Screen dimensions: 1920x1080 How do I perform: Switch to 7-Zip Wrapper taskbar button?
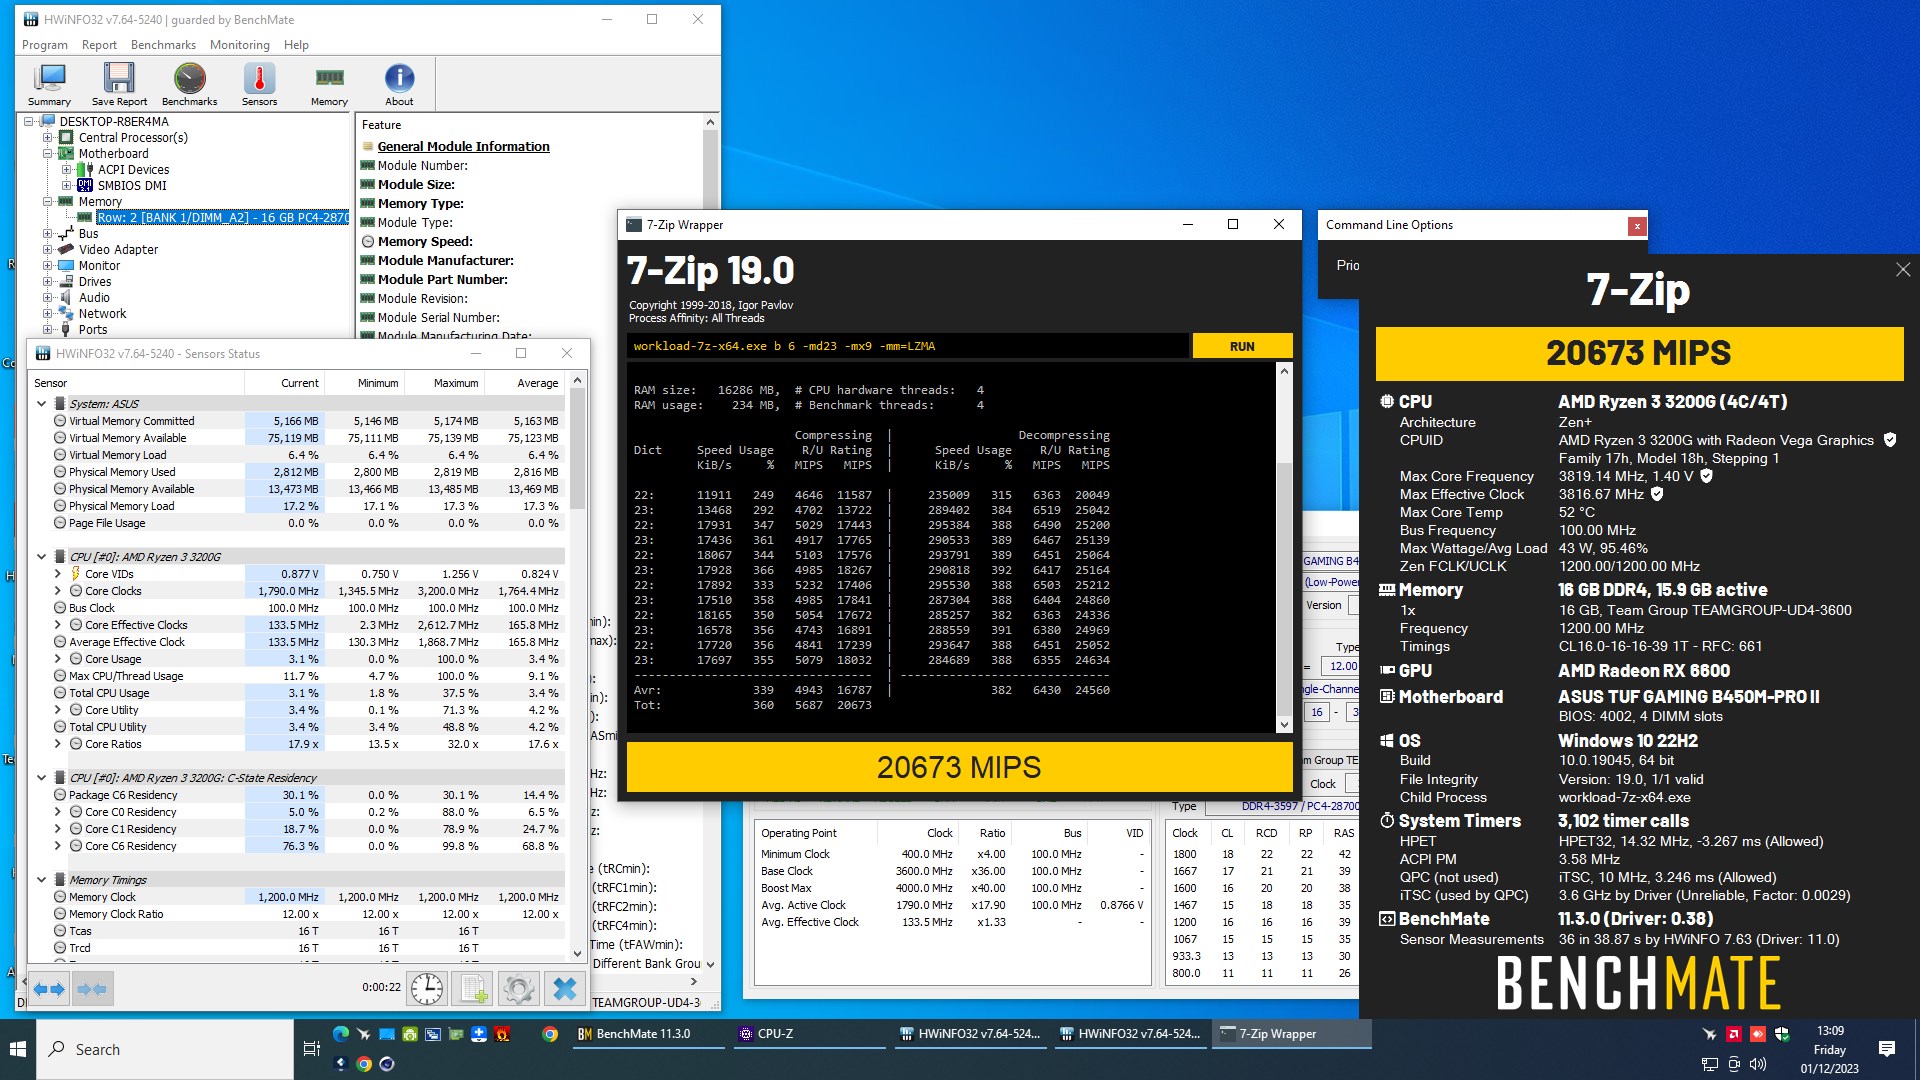tap(1291, 1034)
